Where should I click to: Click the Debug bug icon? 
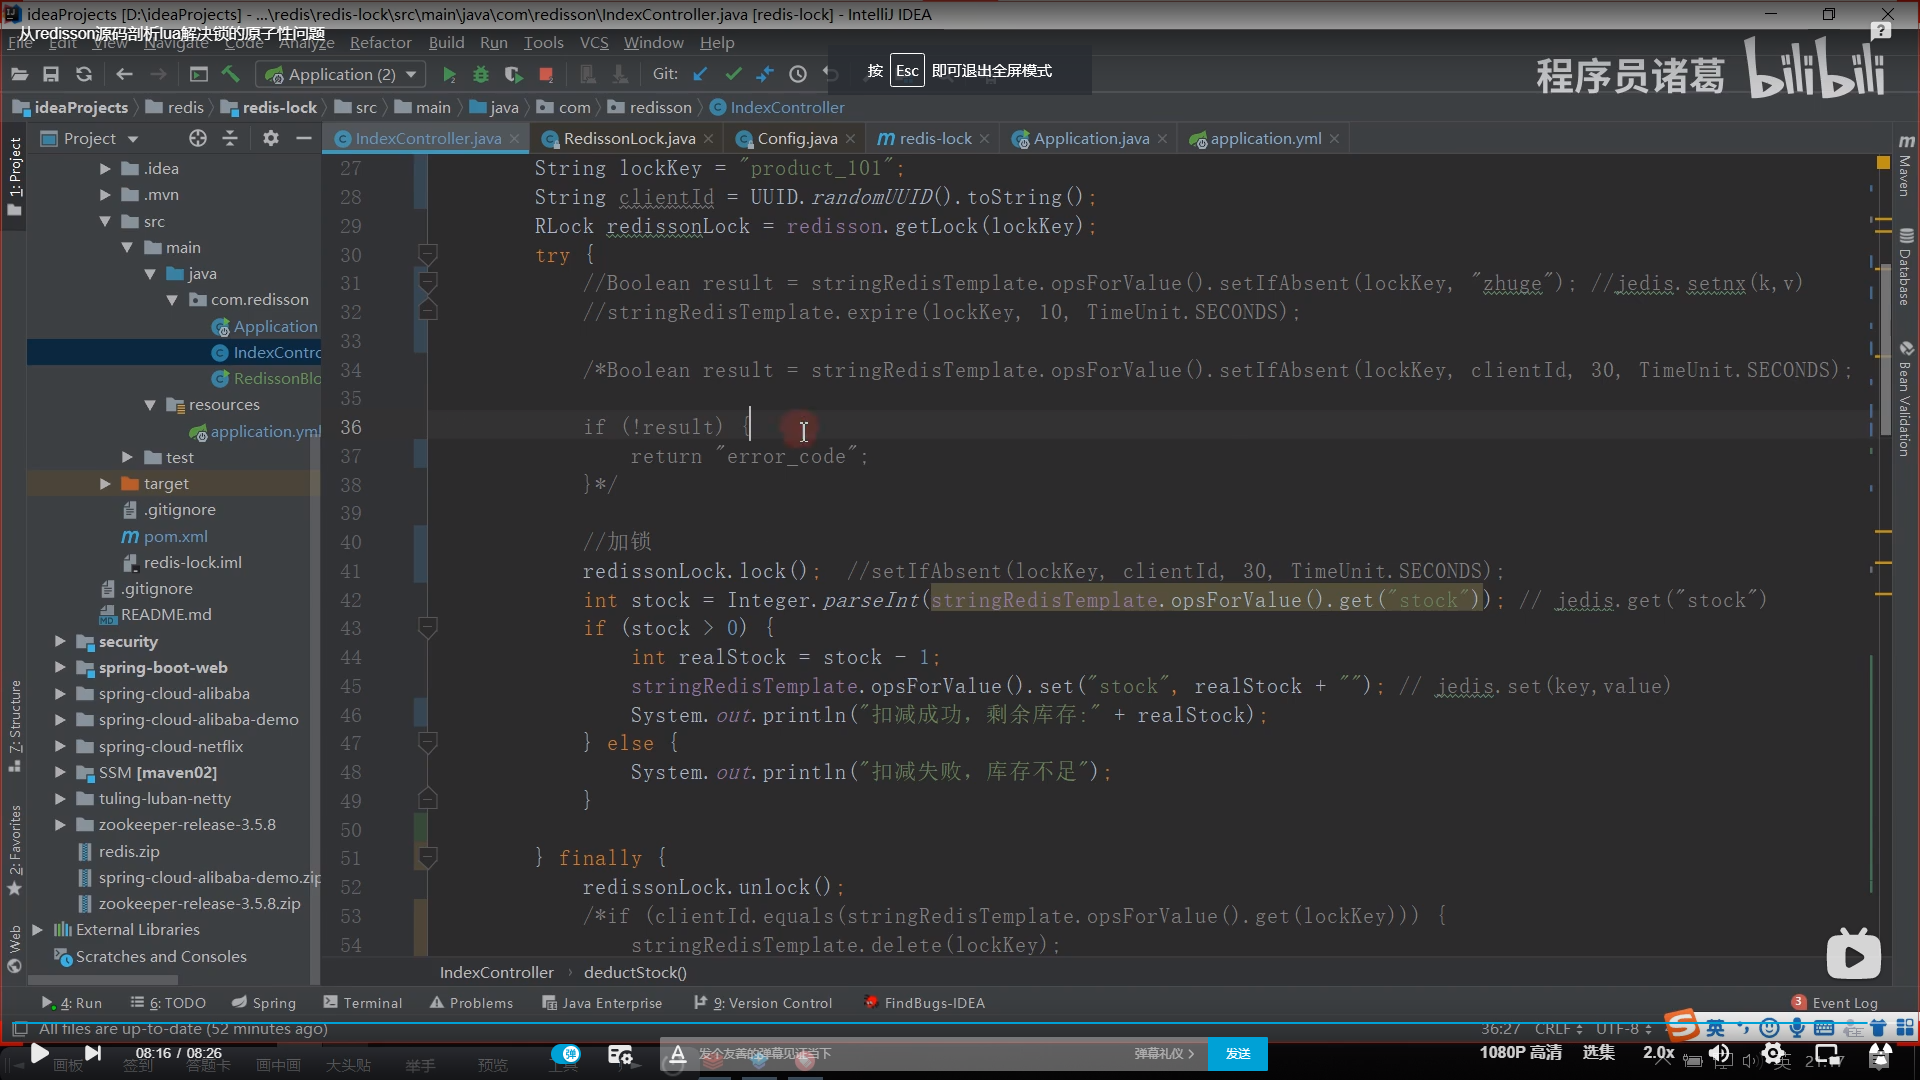(x=481, y=74)
